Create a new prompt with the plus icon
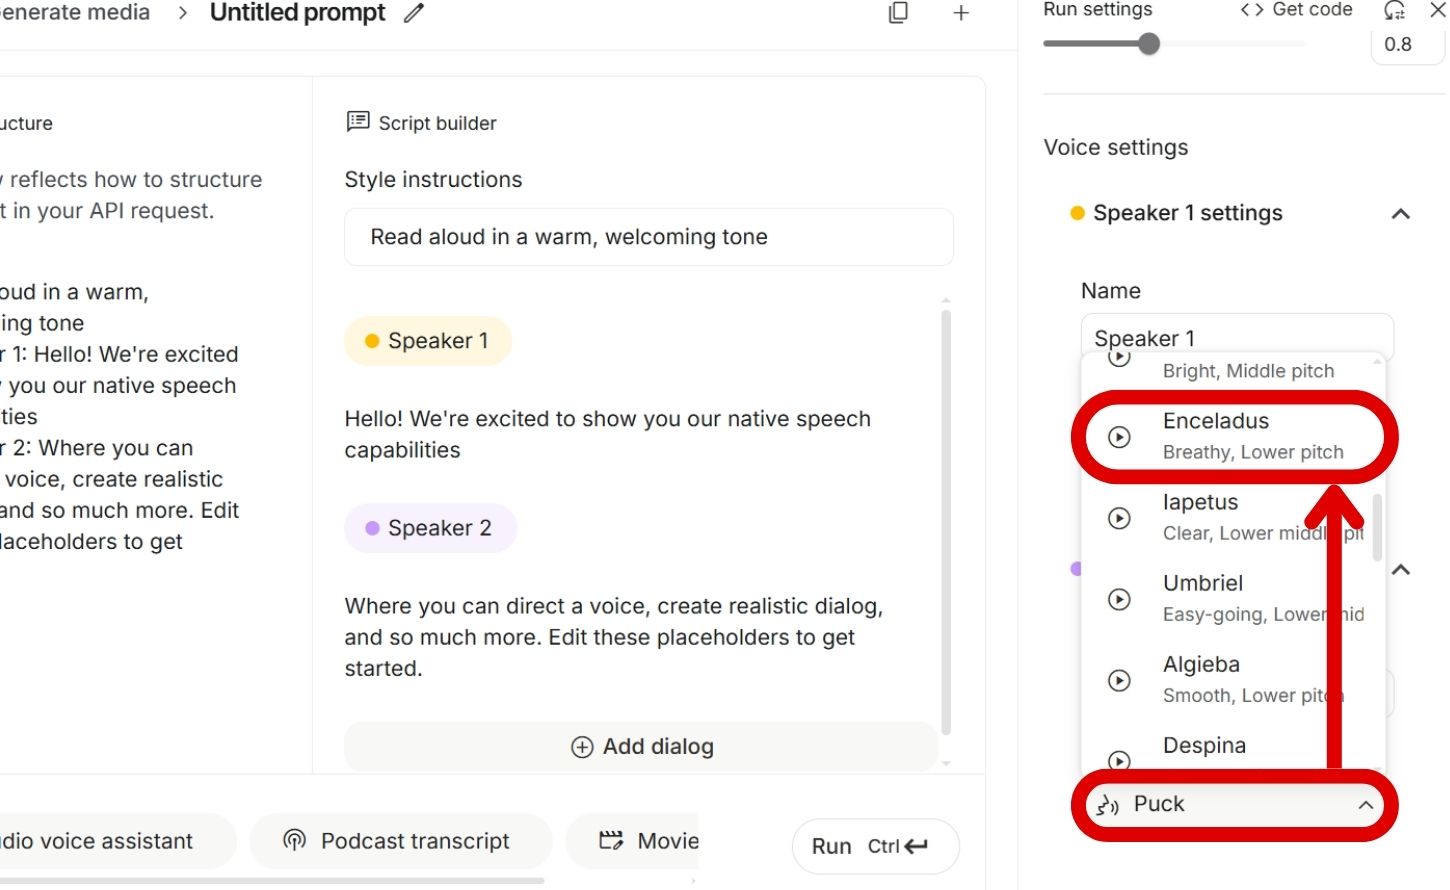 [x=960, y=13]
